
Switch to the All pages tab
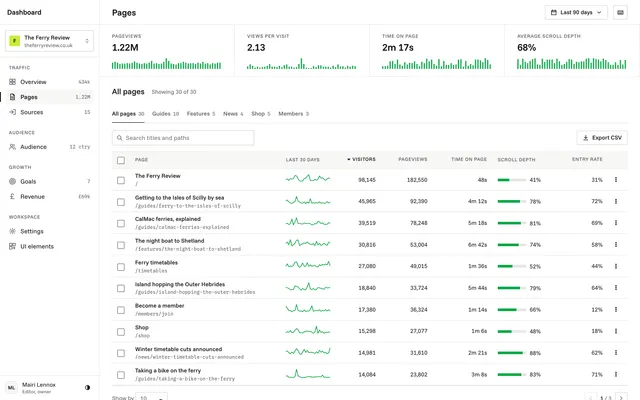click(128, 114)
